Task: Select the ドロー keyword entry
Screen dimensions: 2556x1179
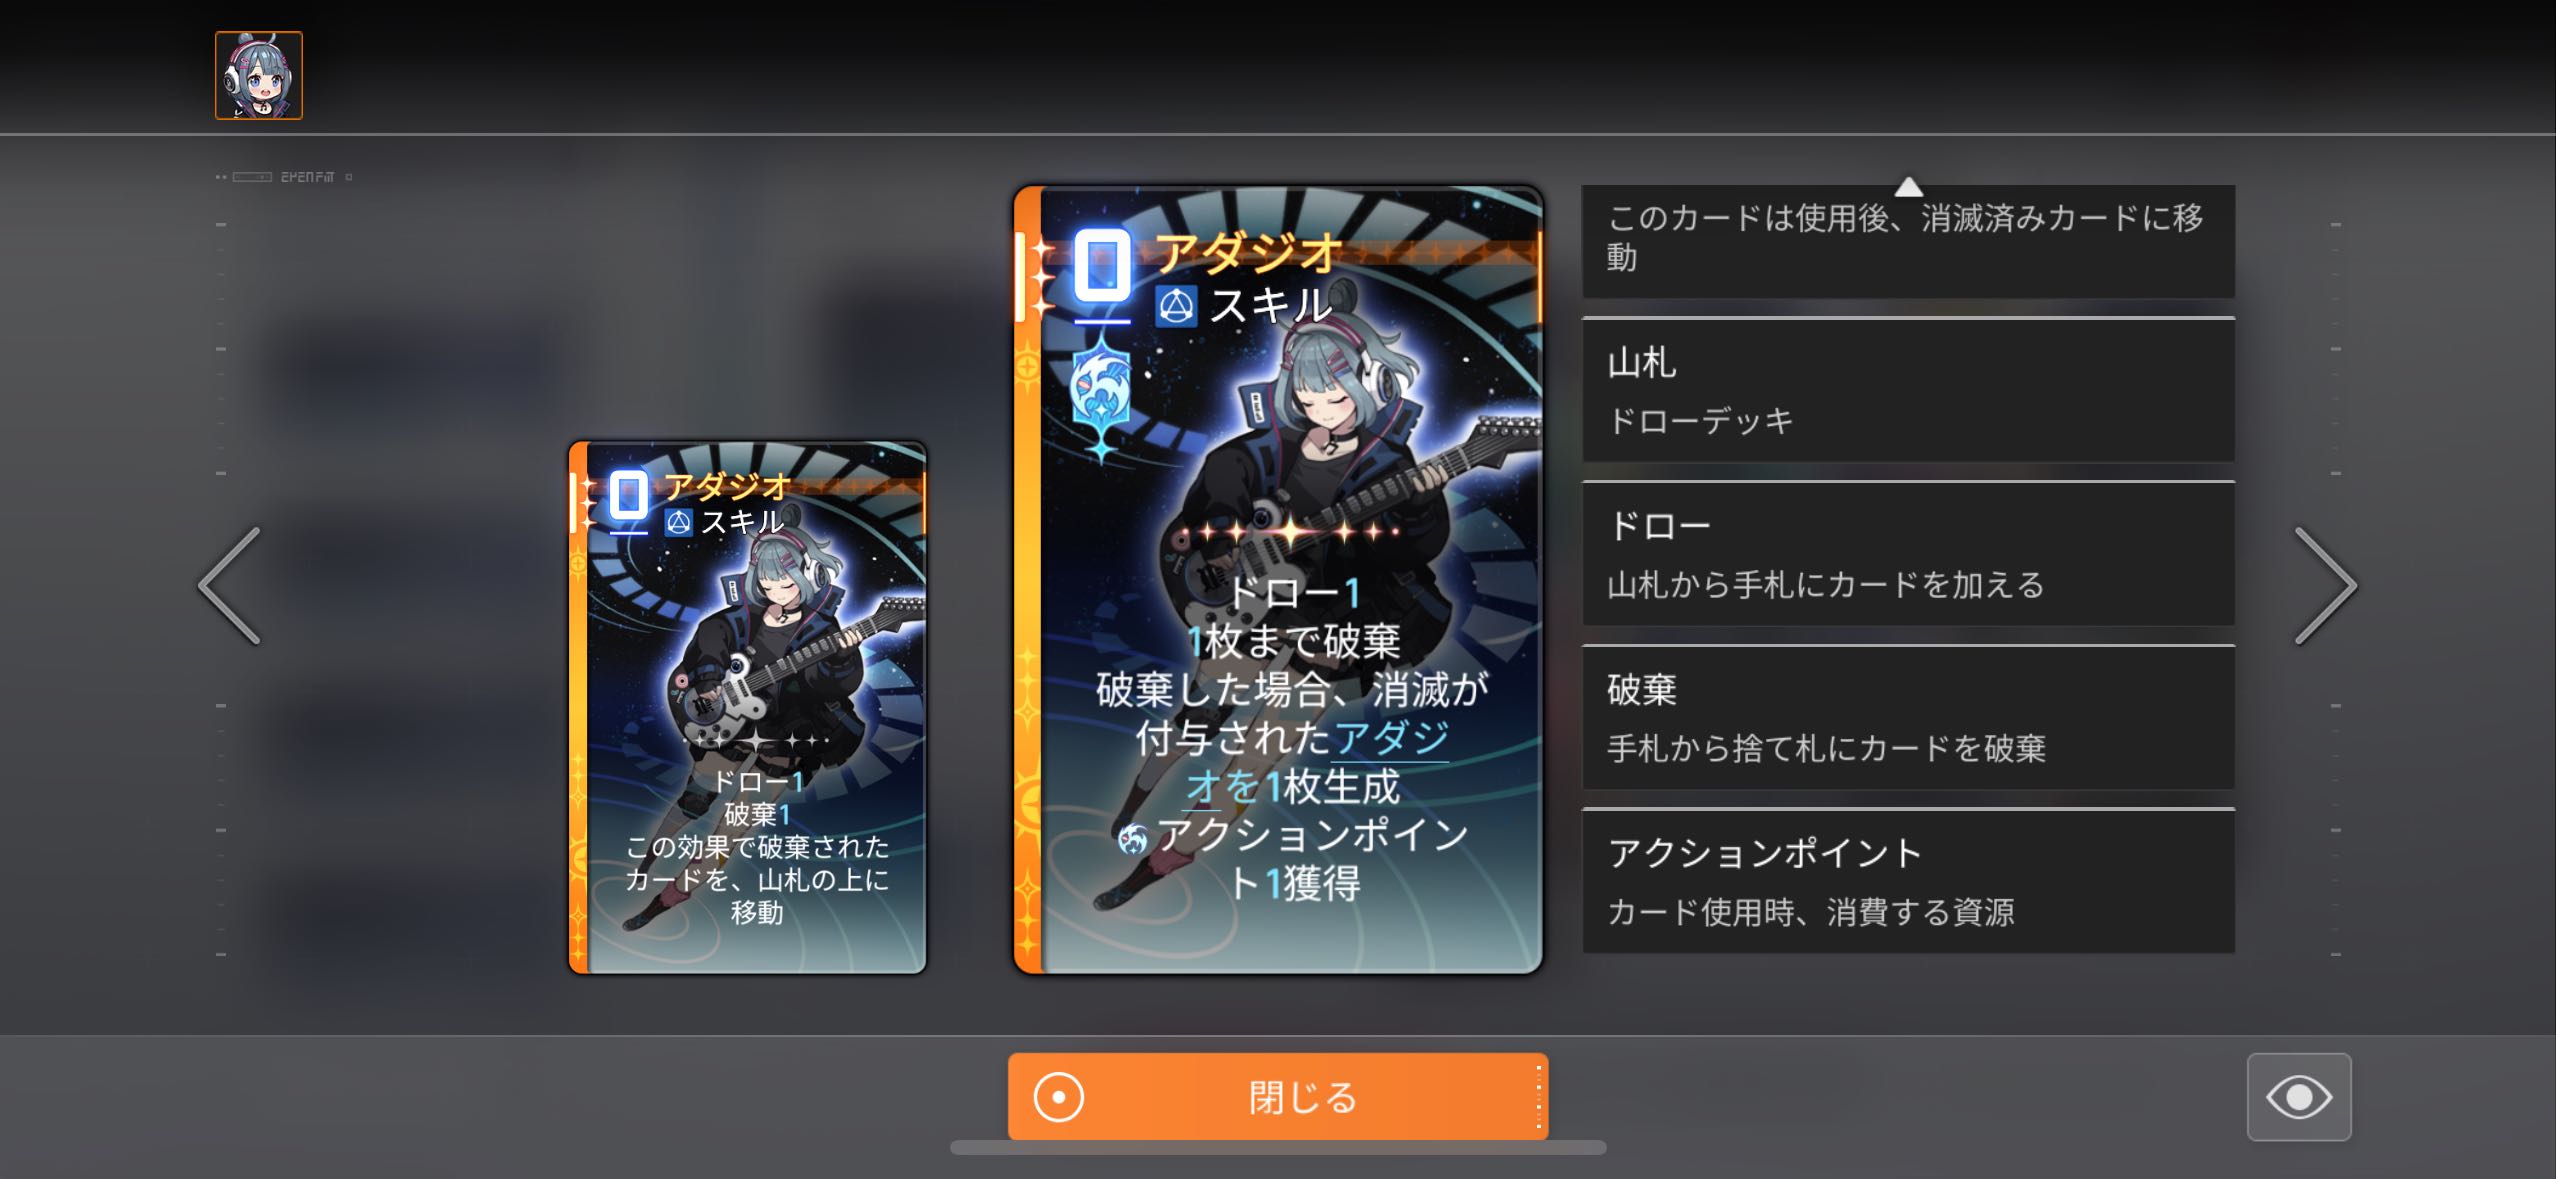Action: (1908, 554)
